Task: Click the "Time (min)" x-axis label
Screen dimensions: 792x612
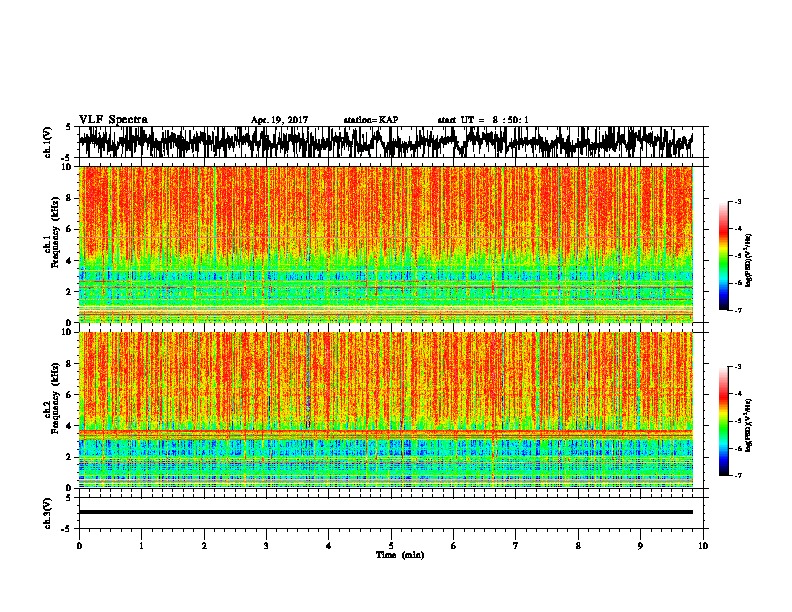Action: (400, 555)
